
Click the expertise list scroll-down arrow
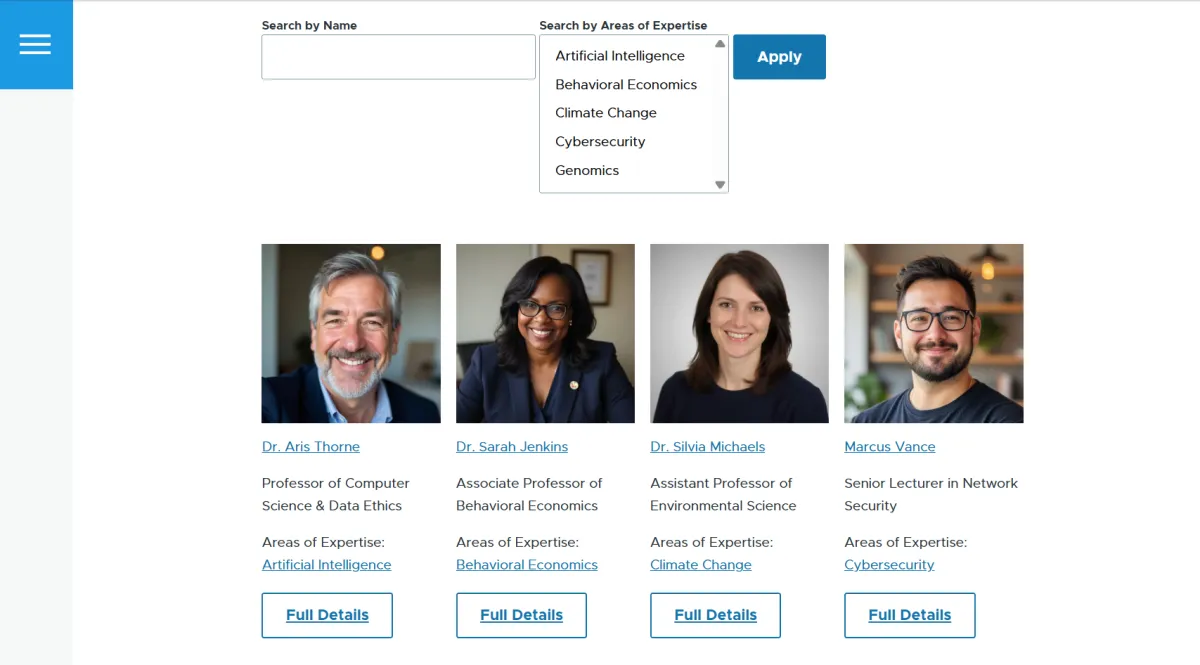pos(720,185)
